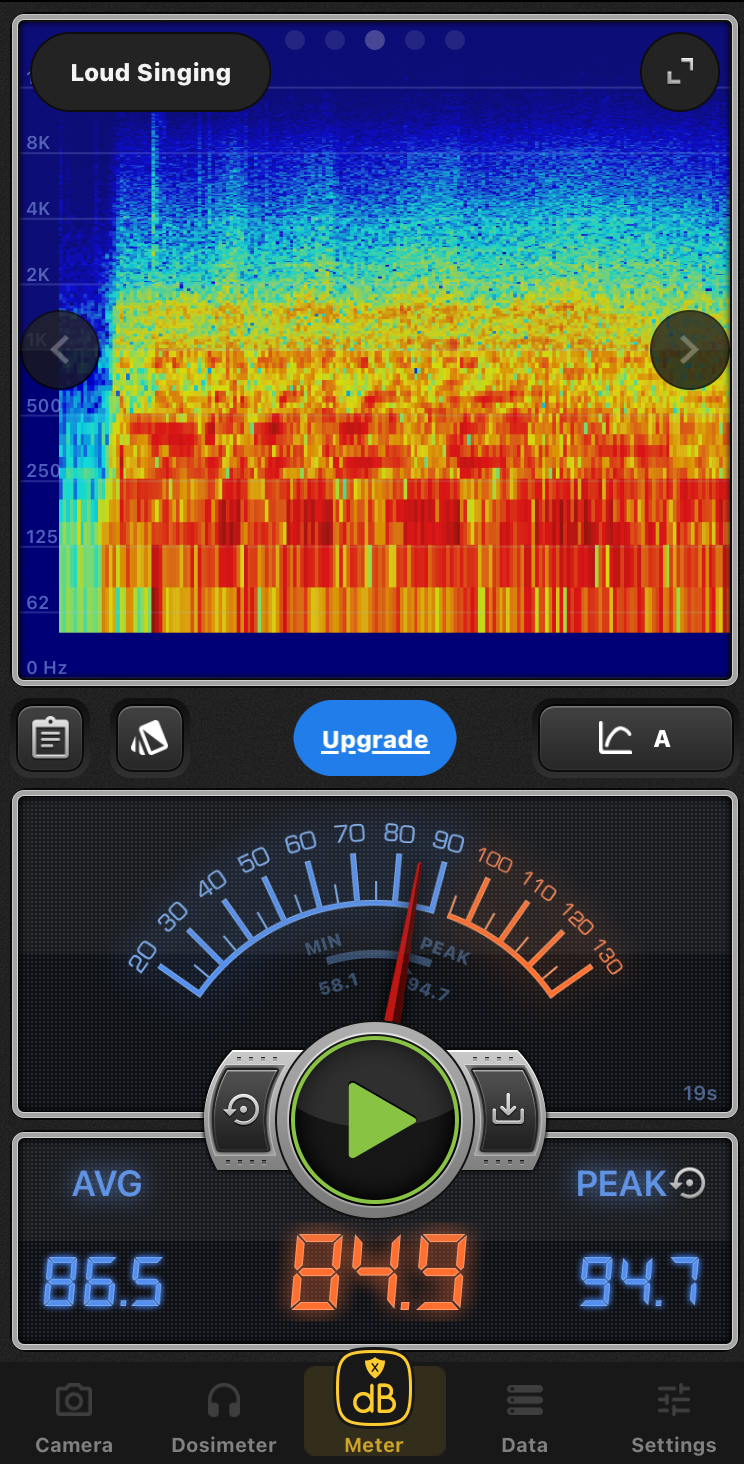Screen dimensions: 744x1464
Task: Select the Meter dB tab
Action: [374, 1405]
